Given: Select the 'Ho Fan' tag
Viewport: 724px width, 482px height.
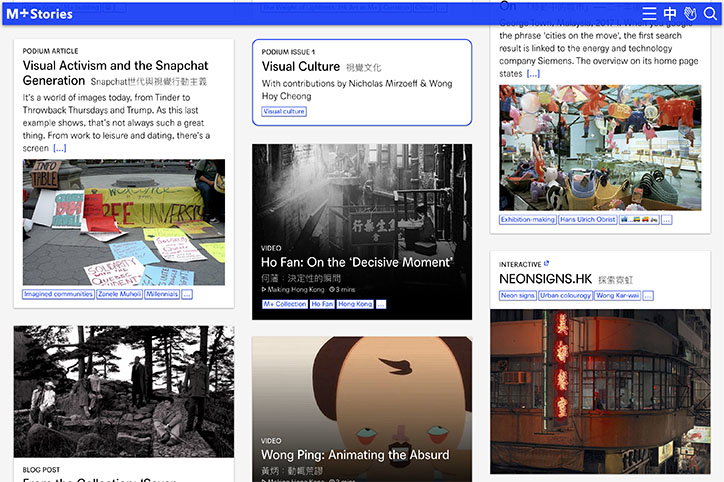Looking at the screenshot, I should pyautogui.click(x=322, y=304).
